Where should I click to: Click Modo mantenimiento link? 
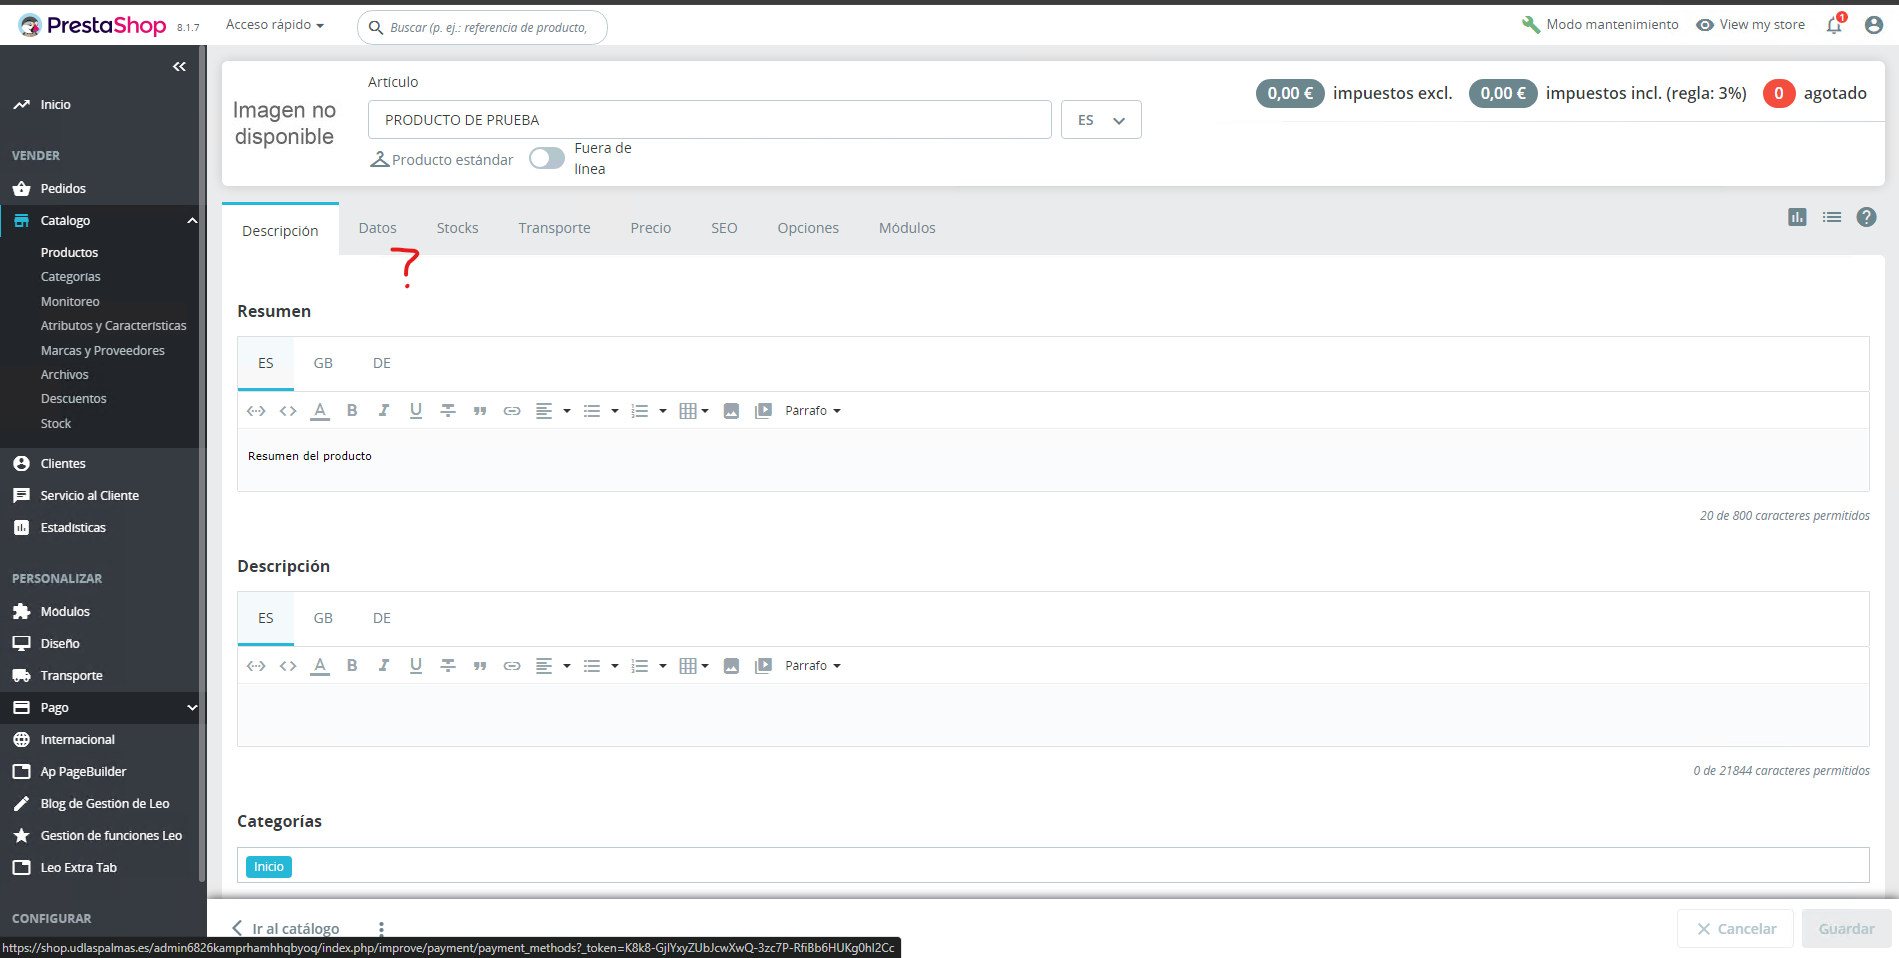tap(1600, 25)
